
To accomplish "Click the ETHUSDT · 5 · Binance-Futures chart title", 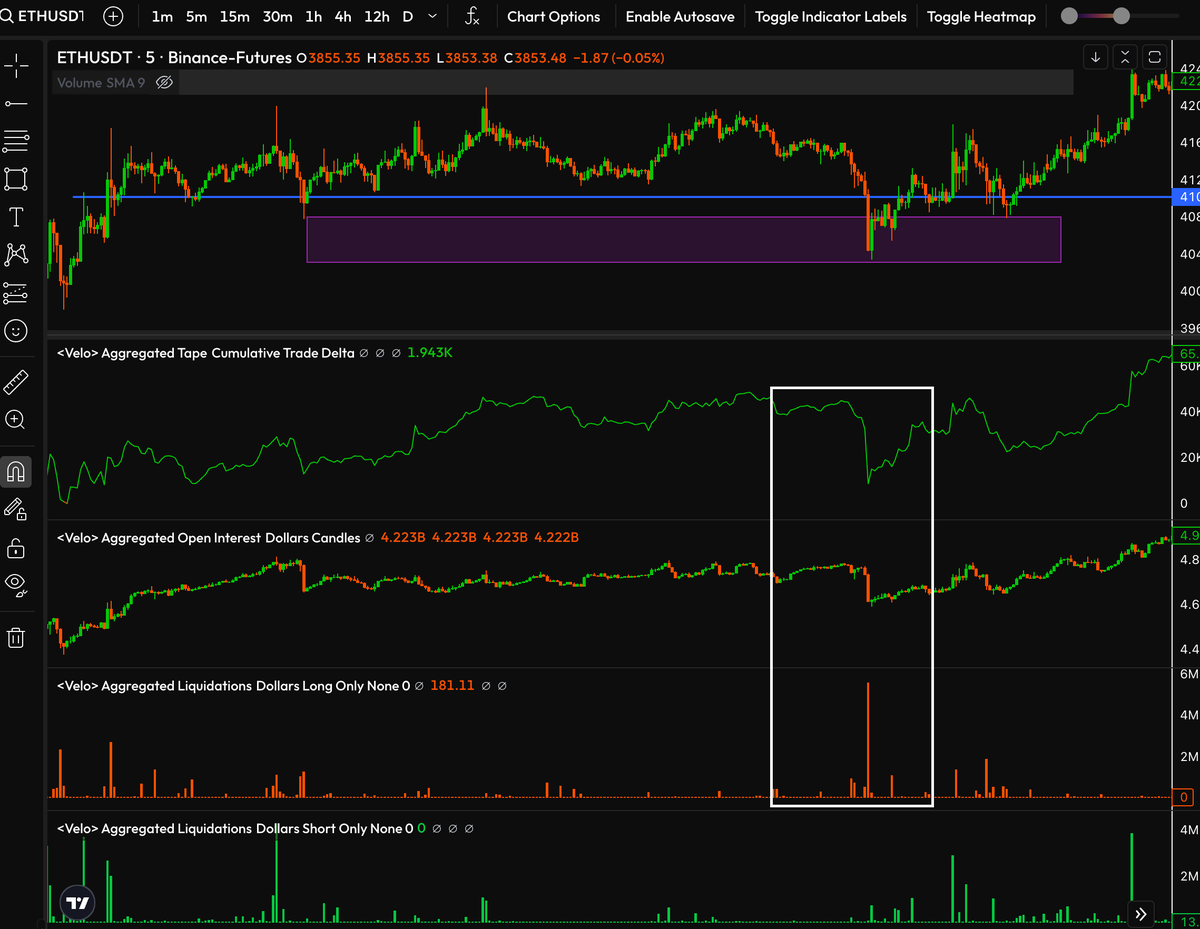I will [174, 58].
